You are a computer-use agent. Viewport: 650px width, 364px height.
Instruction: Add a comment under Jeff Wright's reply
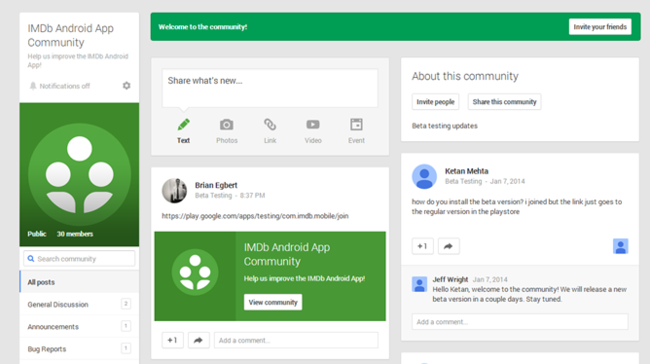click(x=520, y=322)
